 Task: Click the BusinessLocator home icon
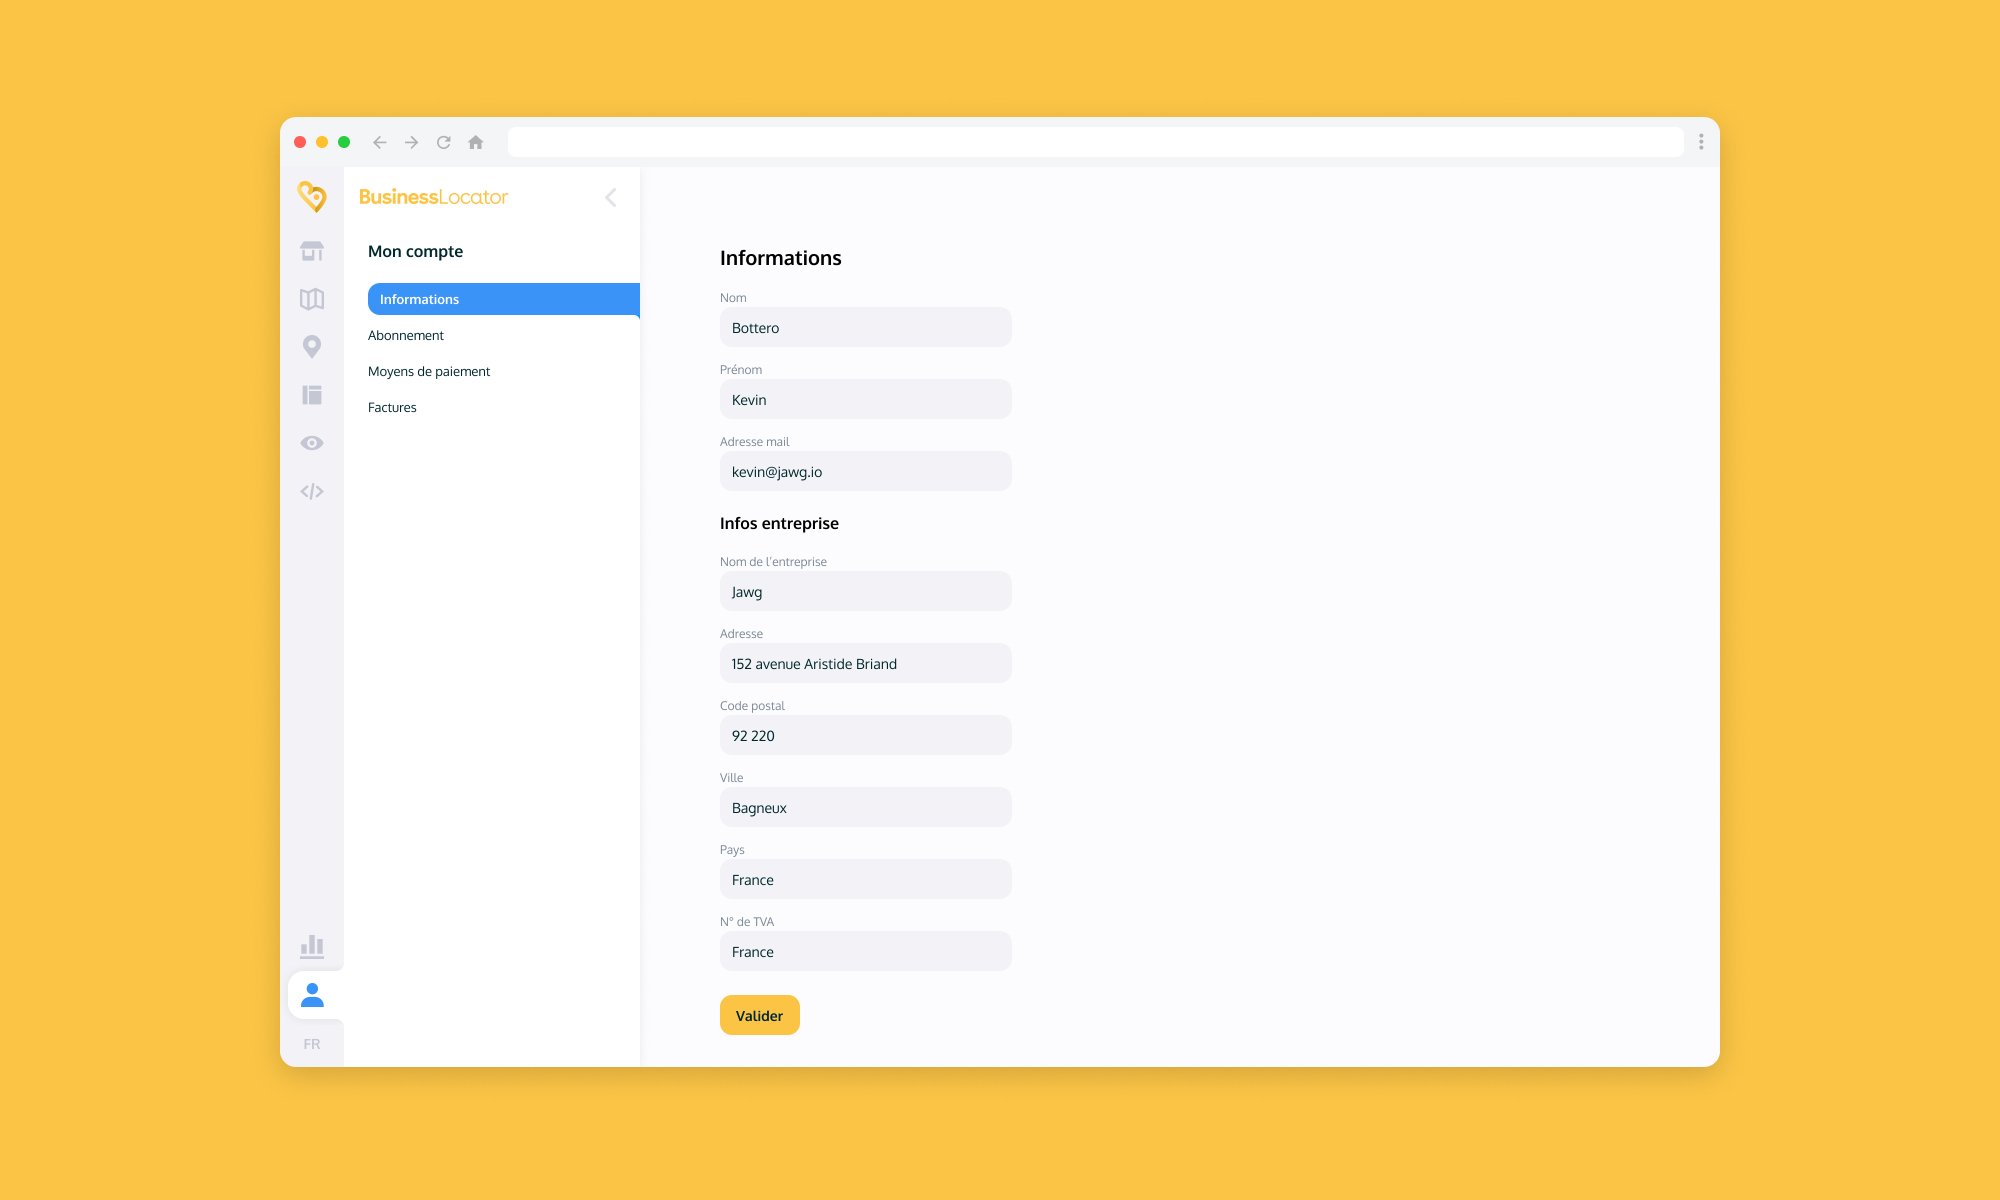[313, 197]
